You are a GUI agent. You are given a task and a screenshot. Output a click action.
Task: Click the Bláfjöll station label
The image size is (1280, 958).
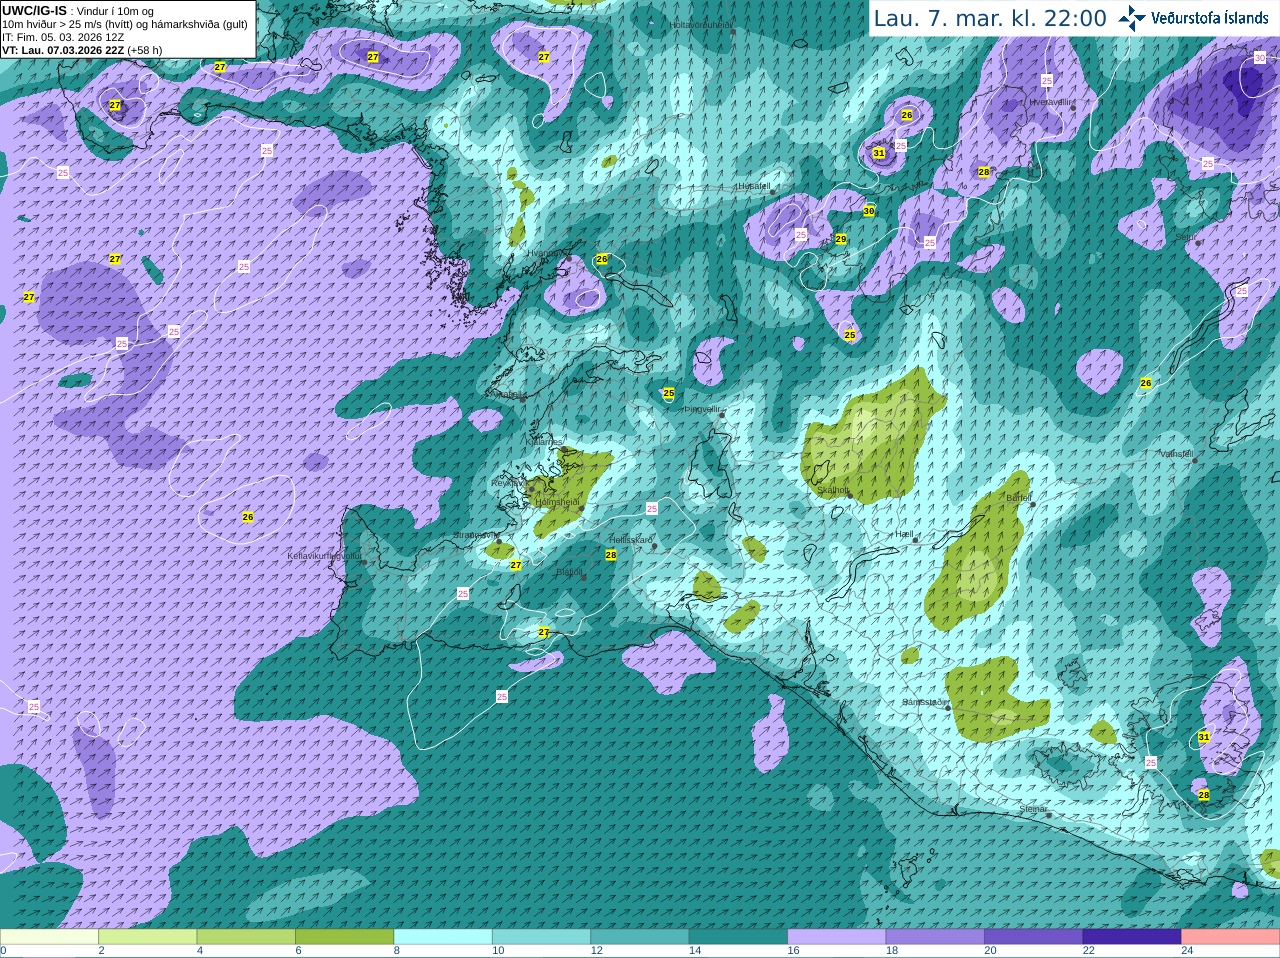point(569,572)
